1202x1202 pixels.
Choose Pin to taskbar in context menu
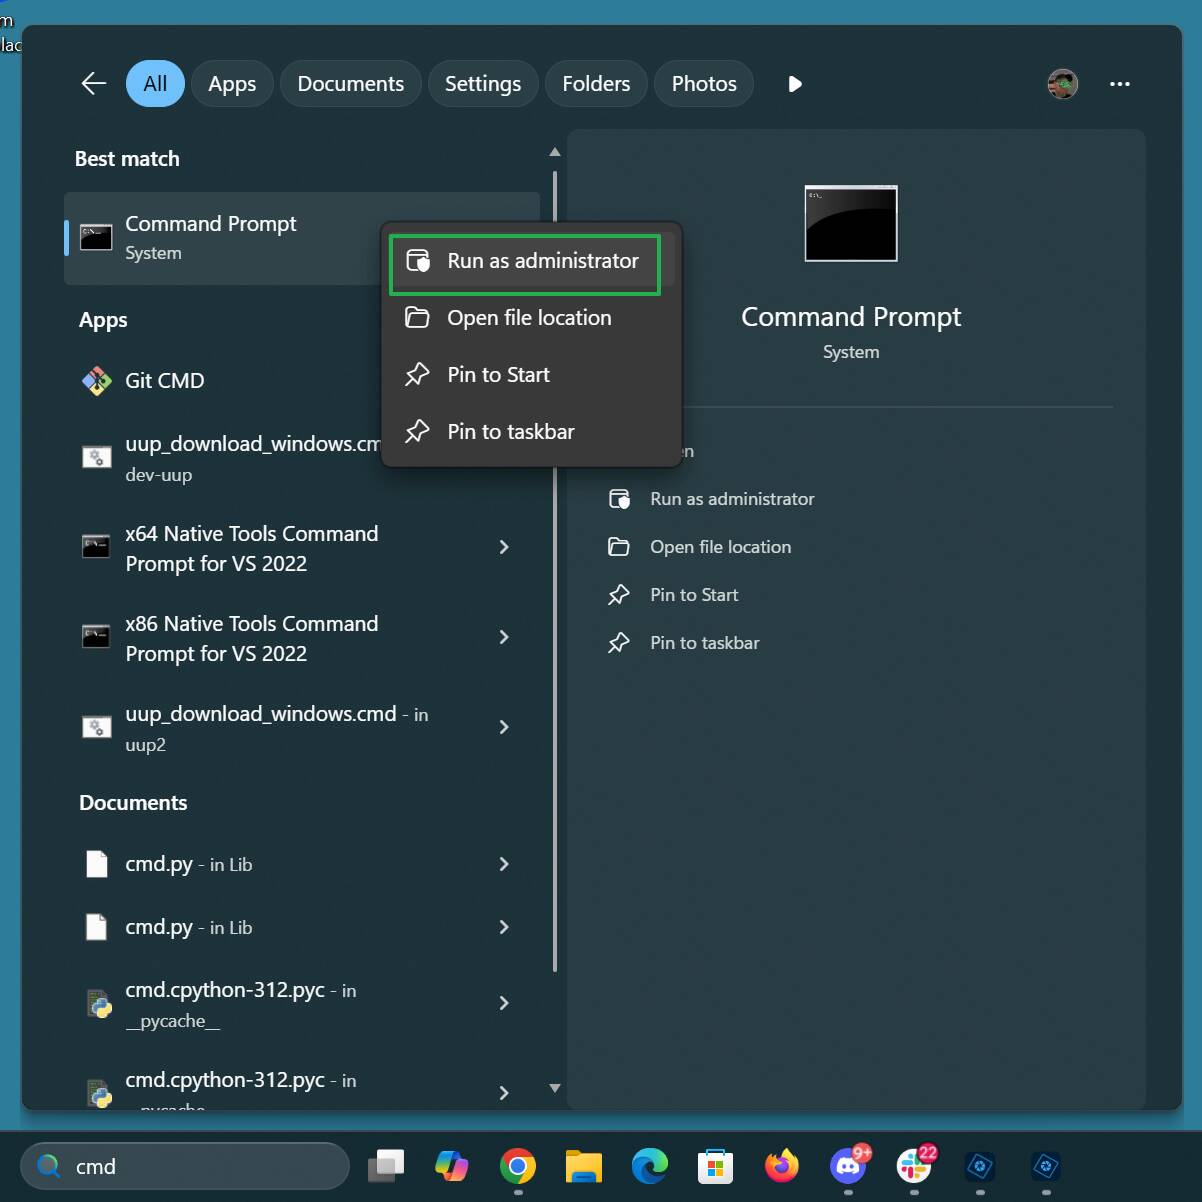click(x=510, y=432)
